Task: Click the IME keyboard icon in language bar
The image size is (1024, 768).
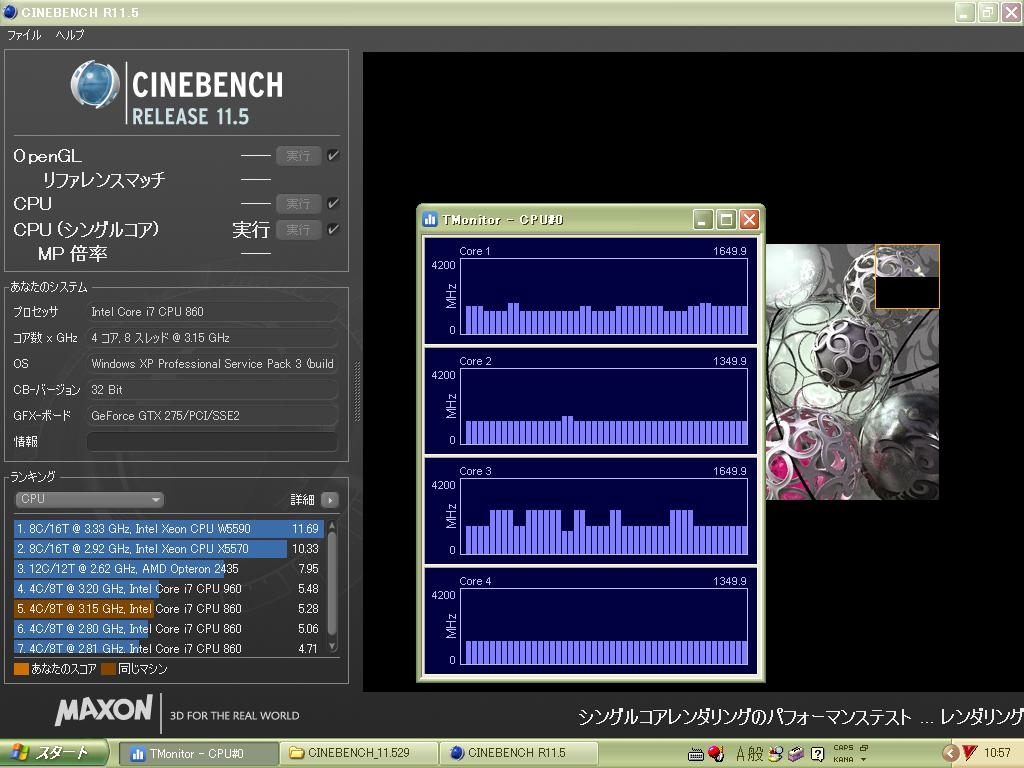Action: 697,753
